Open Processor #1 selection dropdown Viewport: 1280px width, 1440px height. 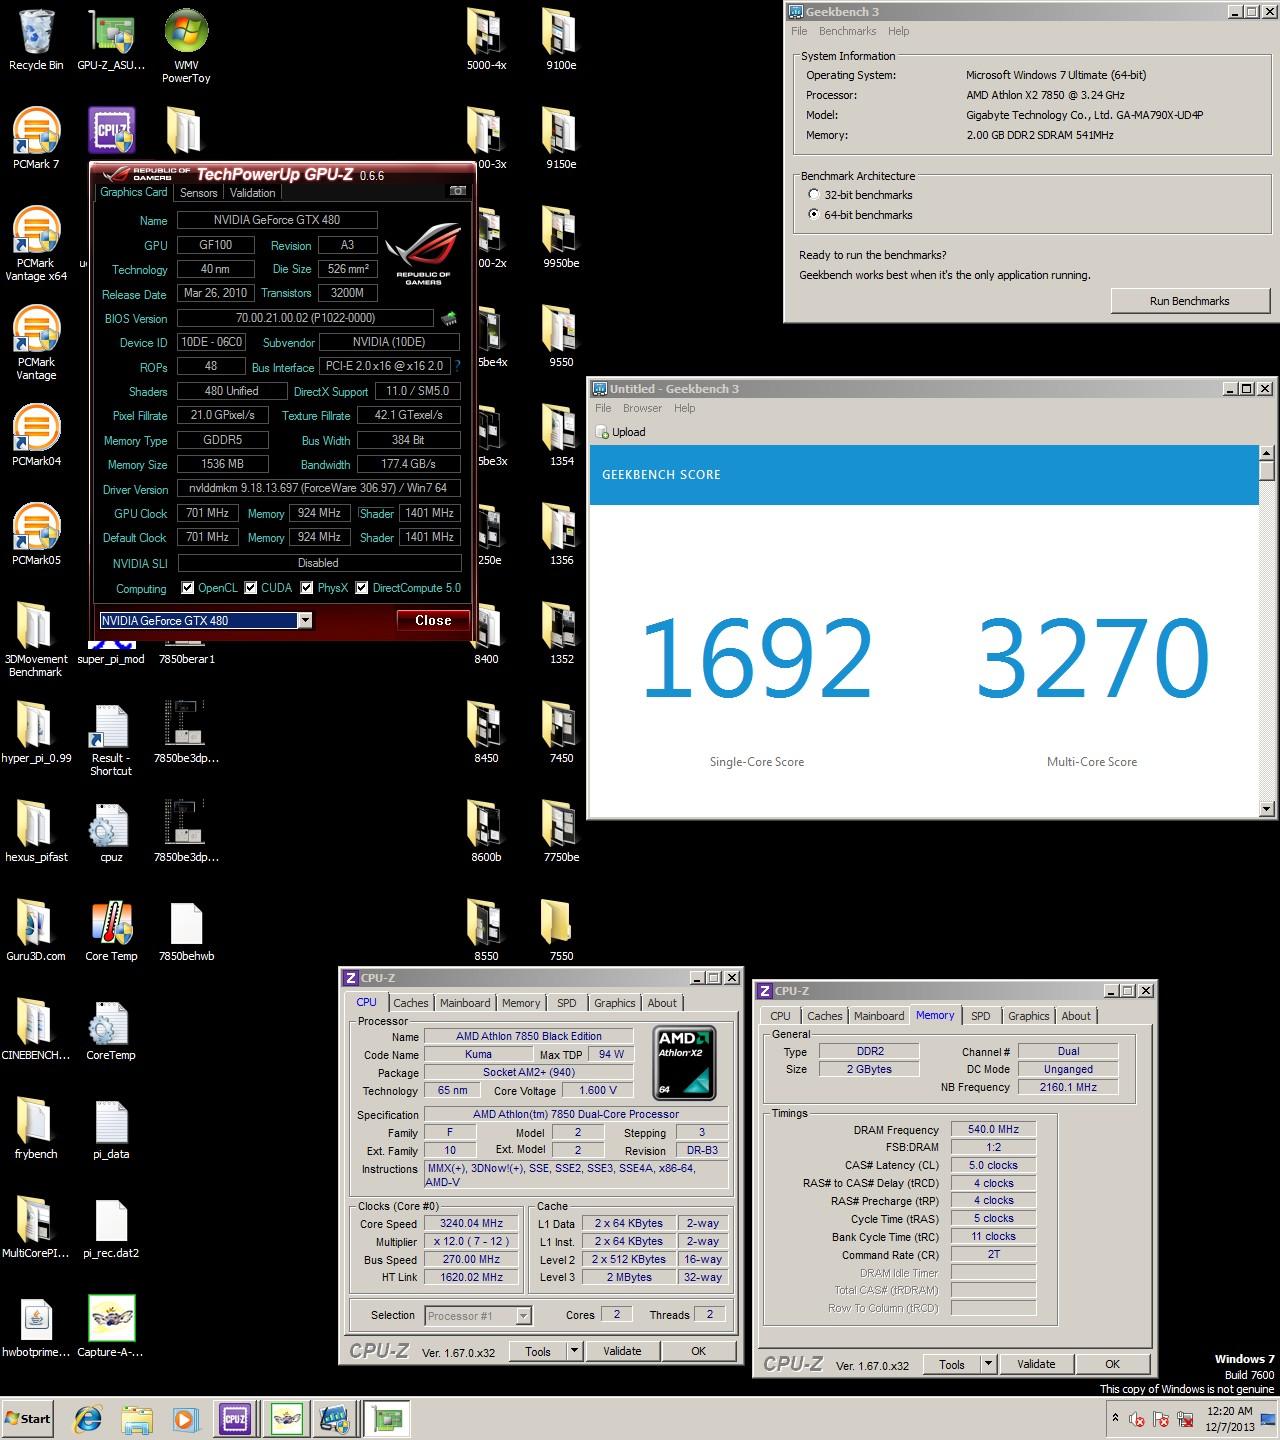523,1316
